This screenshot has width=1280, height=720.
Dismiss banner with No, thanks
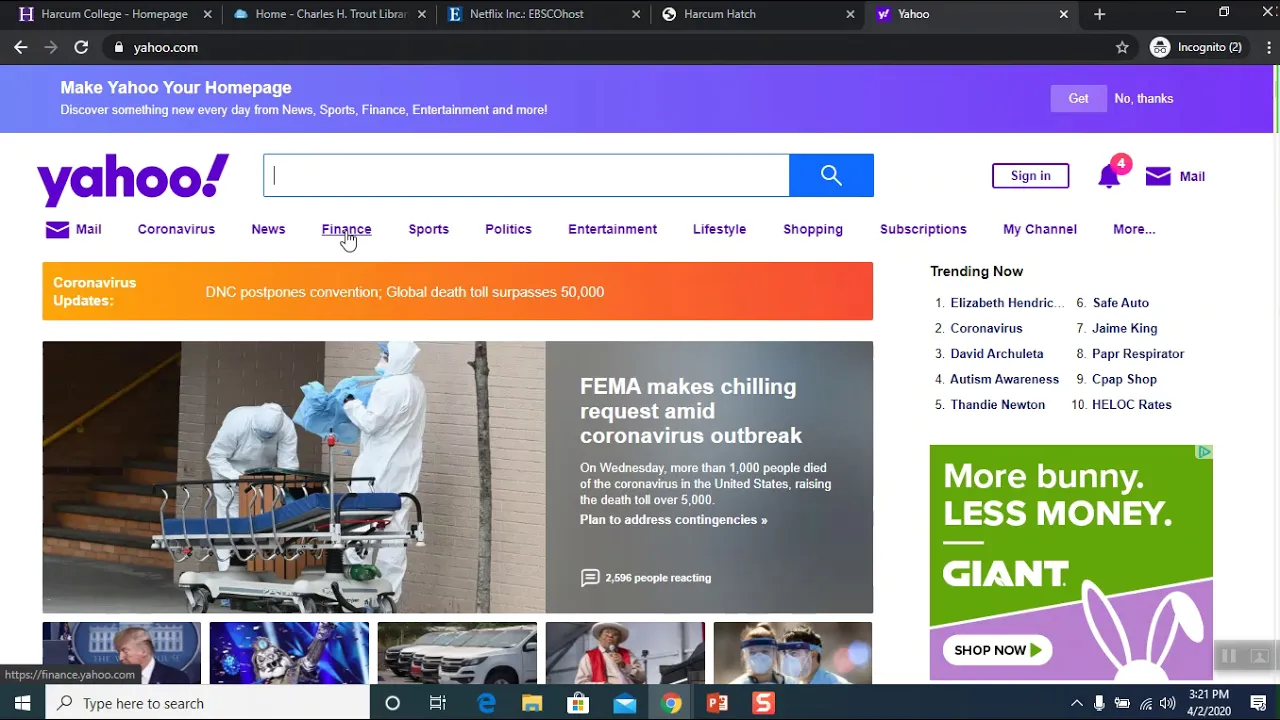click(1144, 98)
